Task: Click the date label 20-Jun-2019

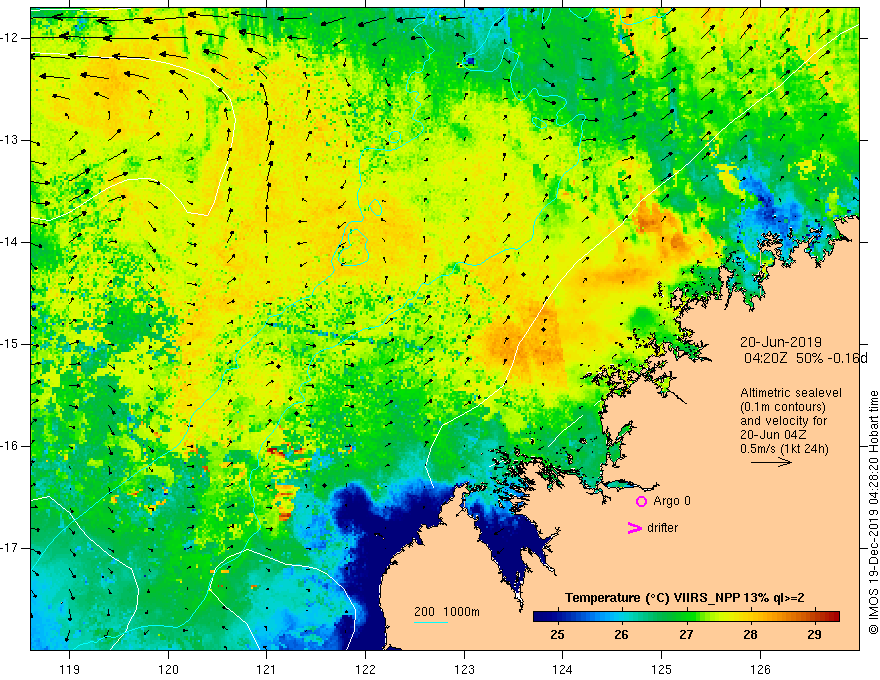Action: pos(781,342)
